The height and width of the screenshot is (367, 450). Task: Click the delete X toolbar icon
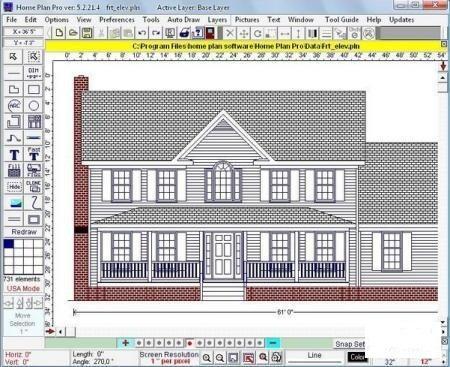point(230,33)
